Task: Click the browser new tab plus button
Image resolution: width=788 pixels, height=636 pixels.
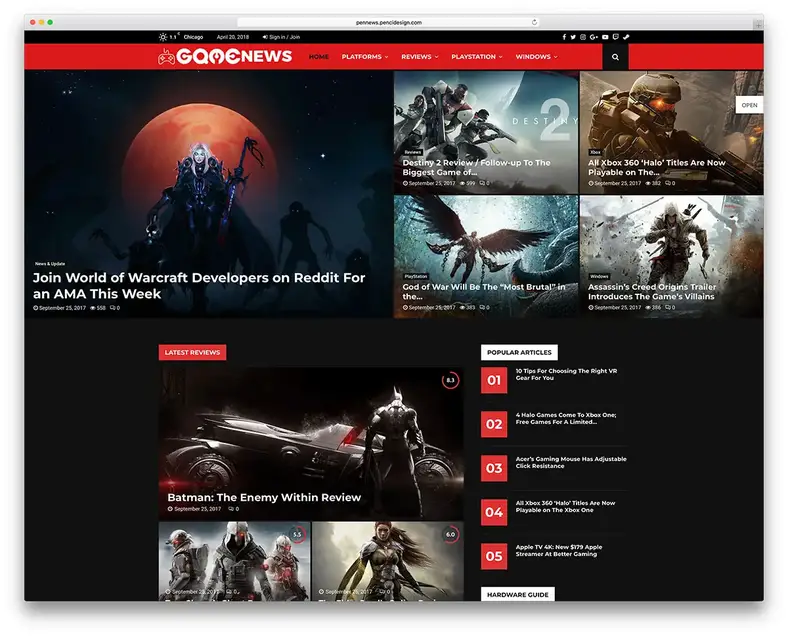Action: 758,23
